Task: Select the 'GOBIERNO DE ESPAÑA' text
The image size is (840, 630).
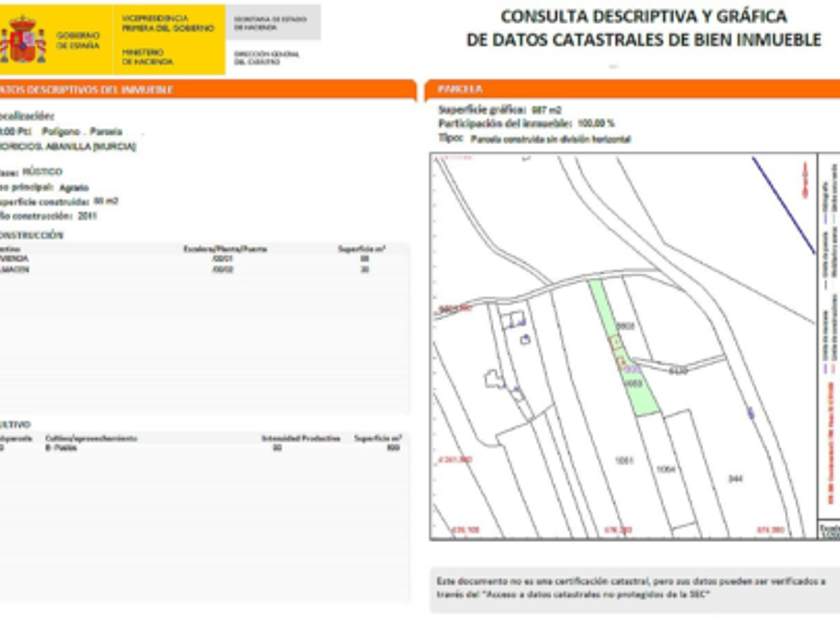Action: click(x=78, y=40)
